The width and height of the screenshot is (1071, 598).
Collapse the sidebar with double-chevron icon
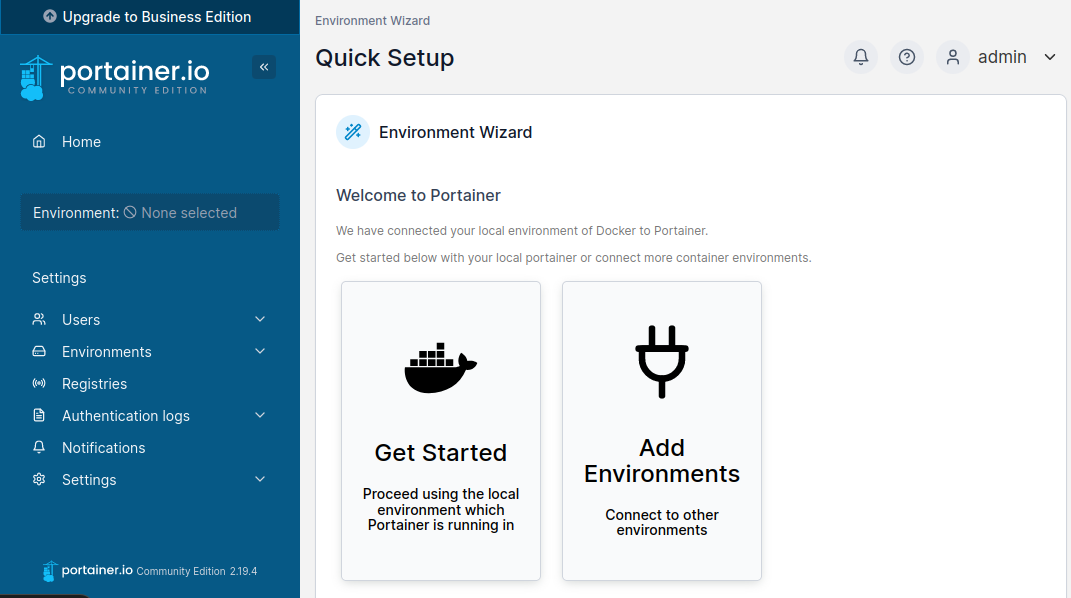(264, 67)
